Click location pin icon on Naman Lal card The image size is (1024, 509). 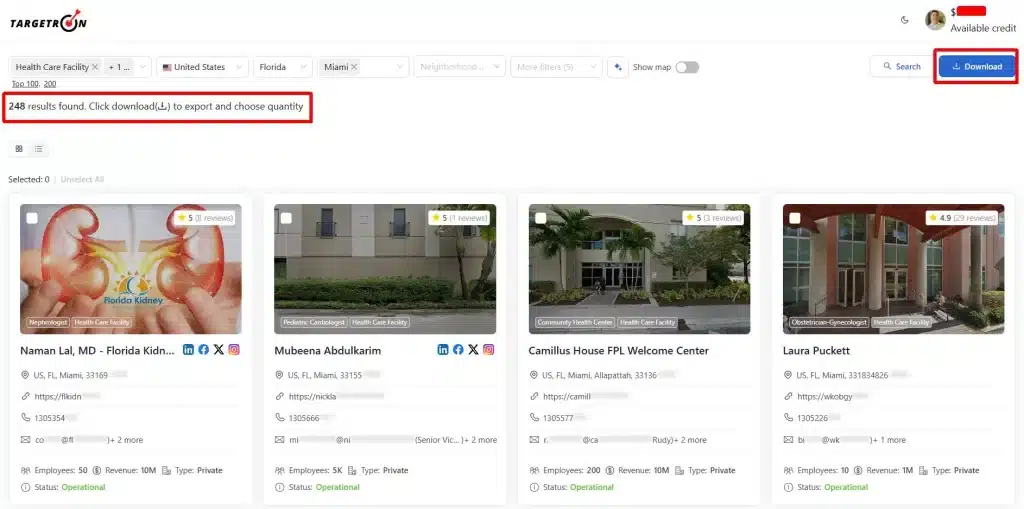25,375
